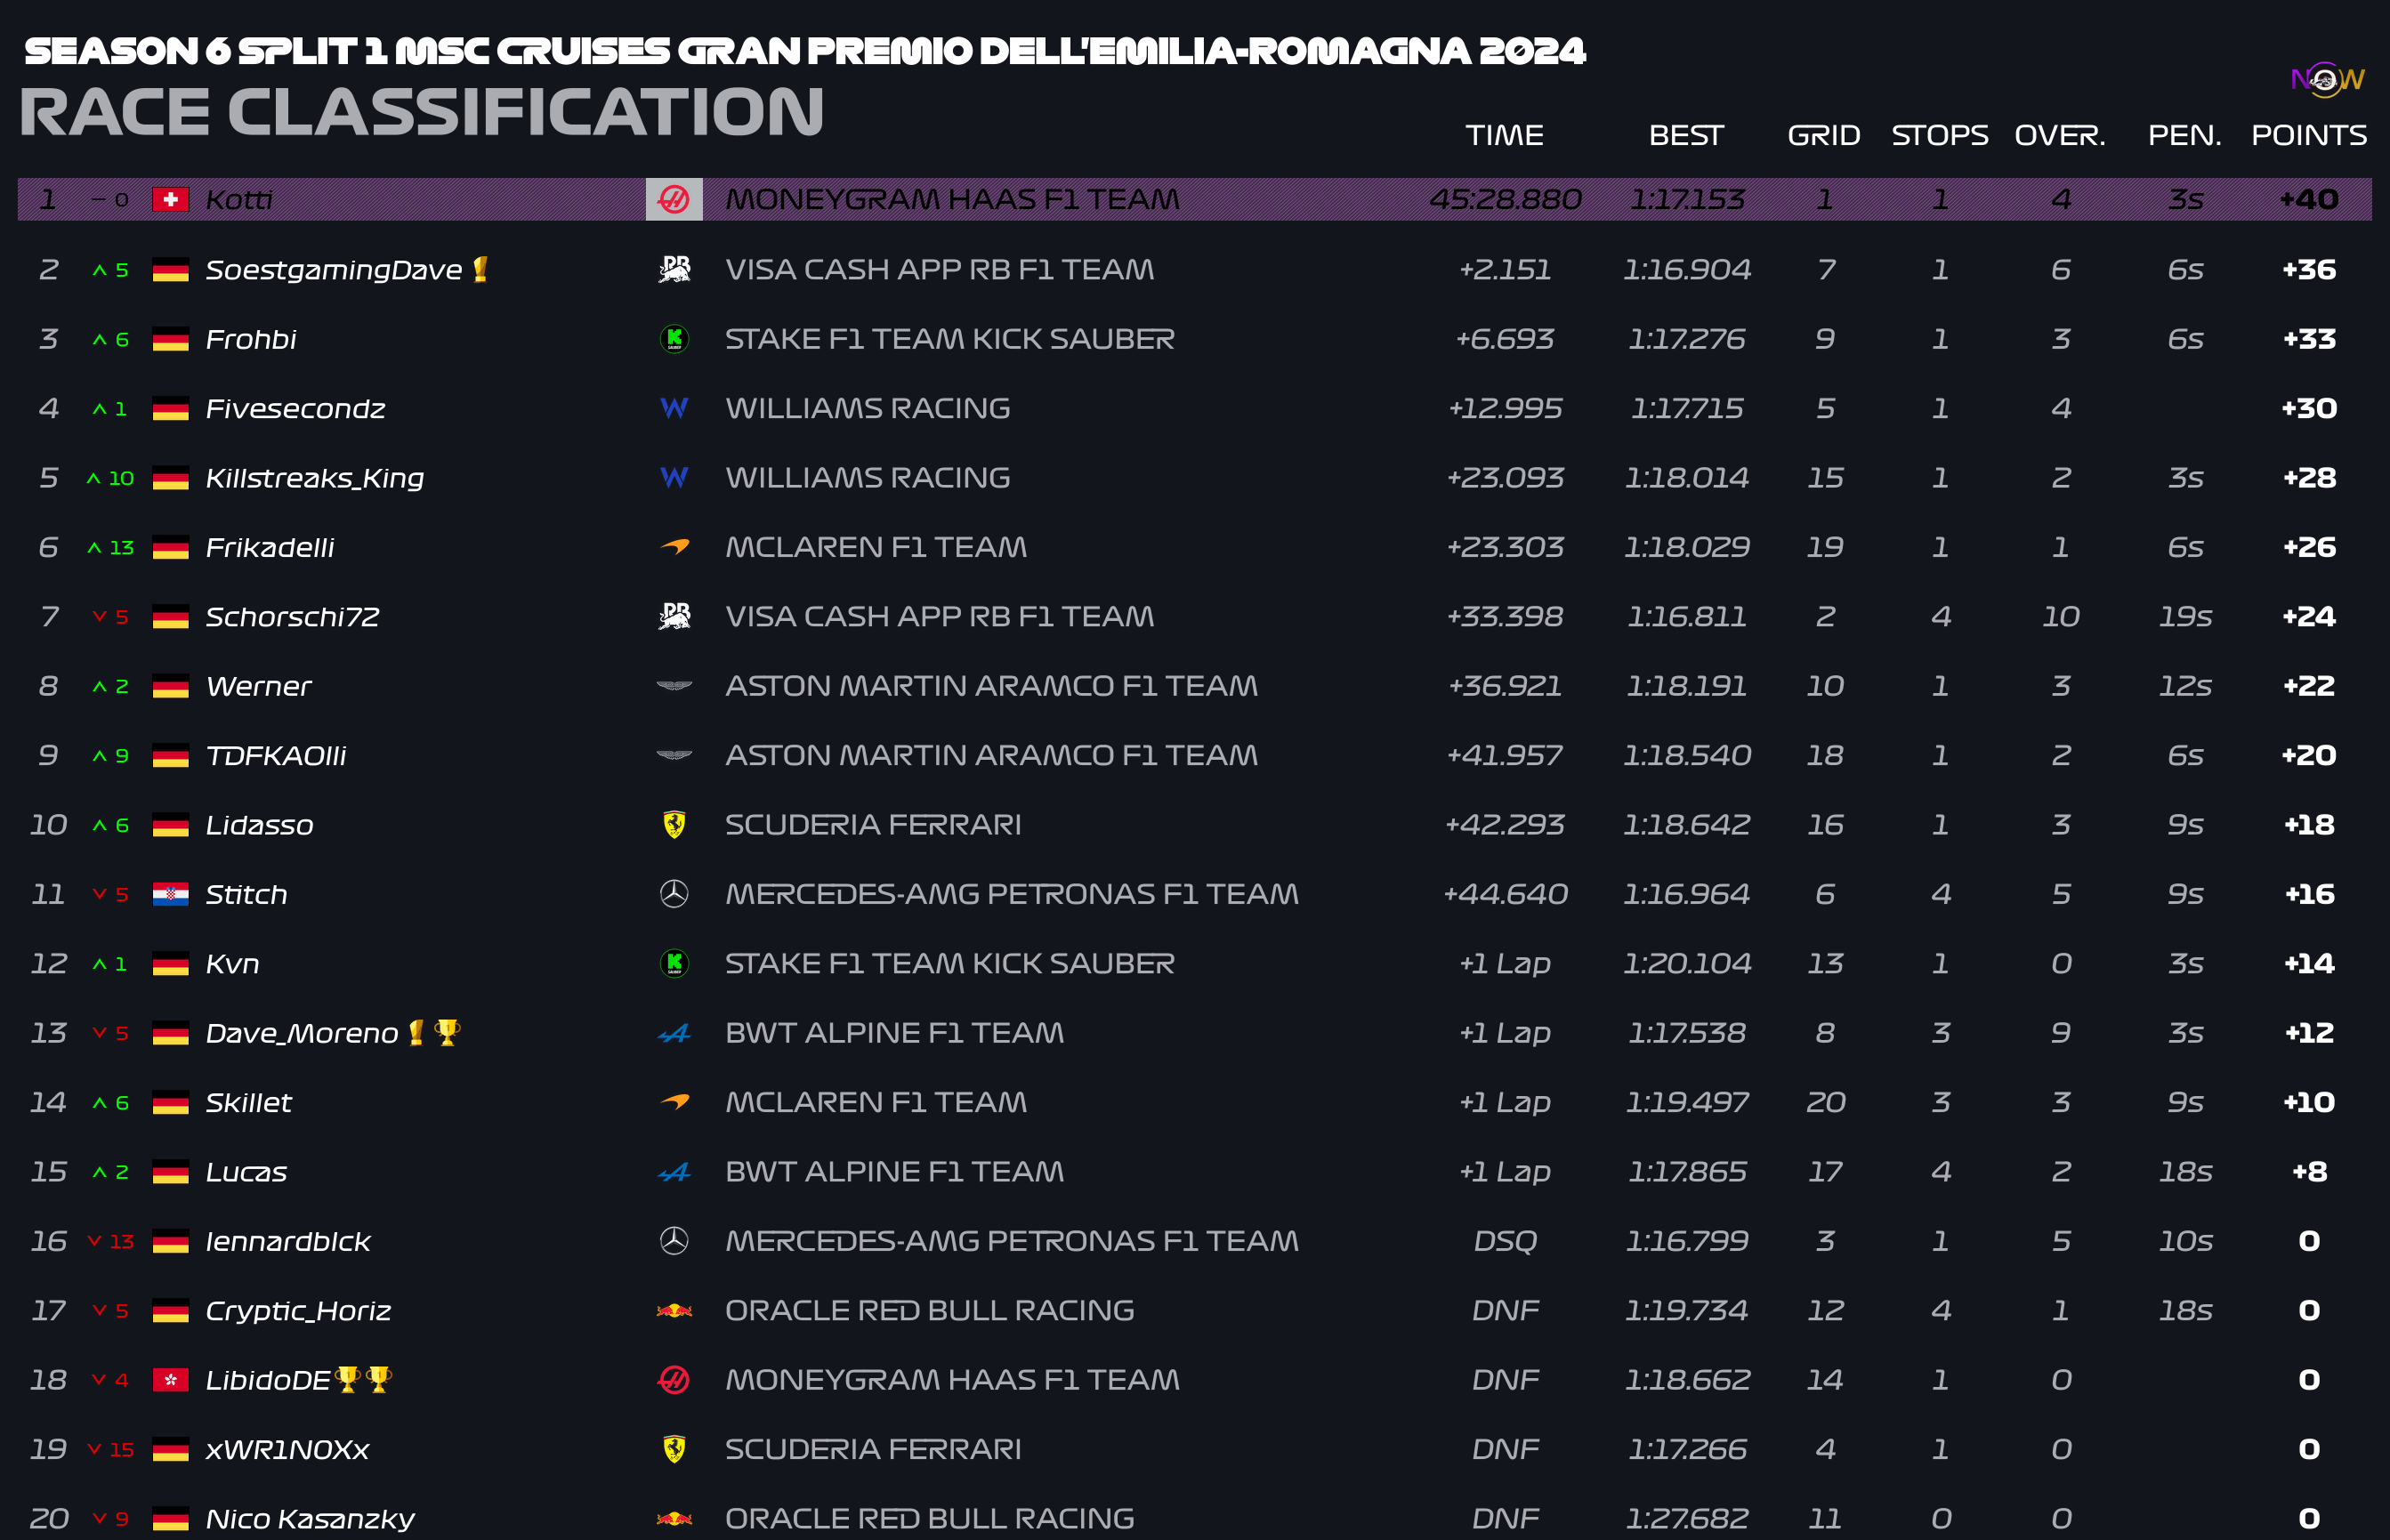The height and width of the screenshot is (1540, 2390).
Task: Click the Haas logo in LibidoDE's row
Action: click(x=674, y=1379)
